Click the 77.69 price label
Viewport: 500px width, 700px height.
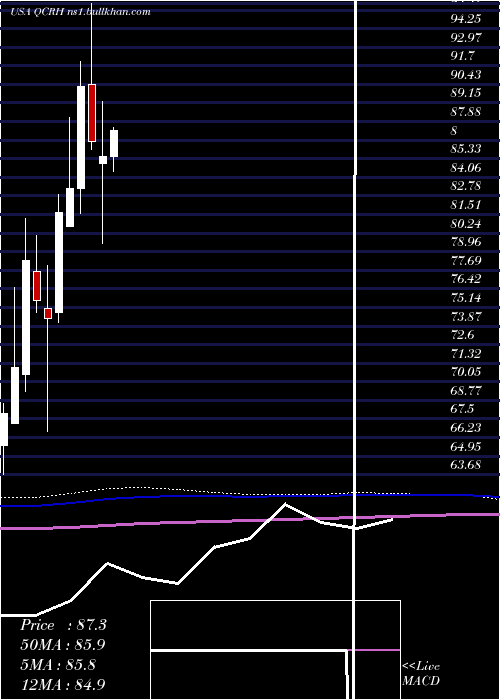(465, 260)
